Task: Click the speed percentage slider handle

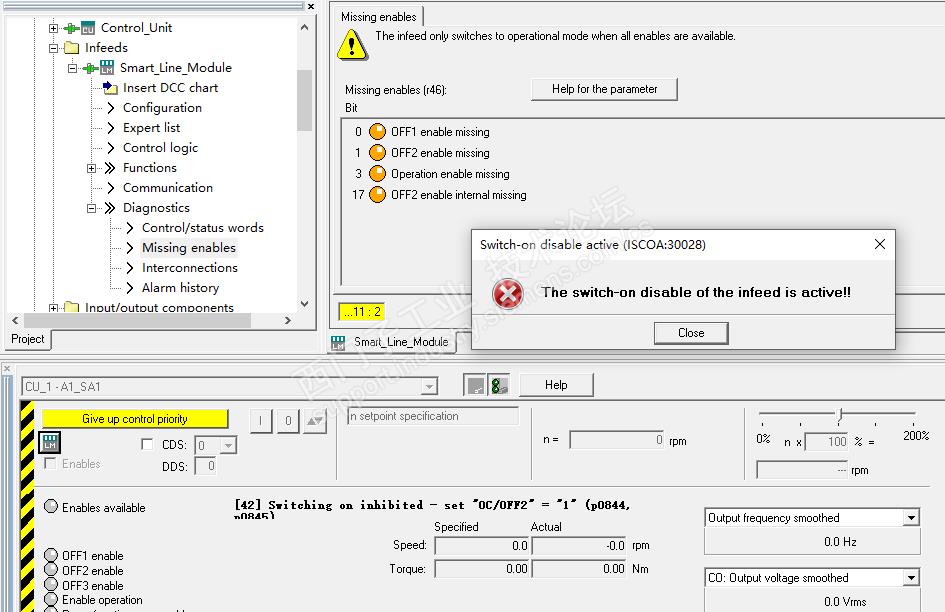Action: pos(840,414)
